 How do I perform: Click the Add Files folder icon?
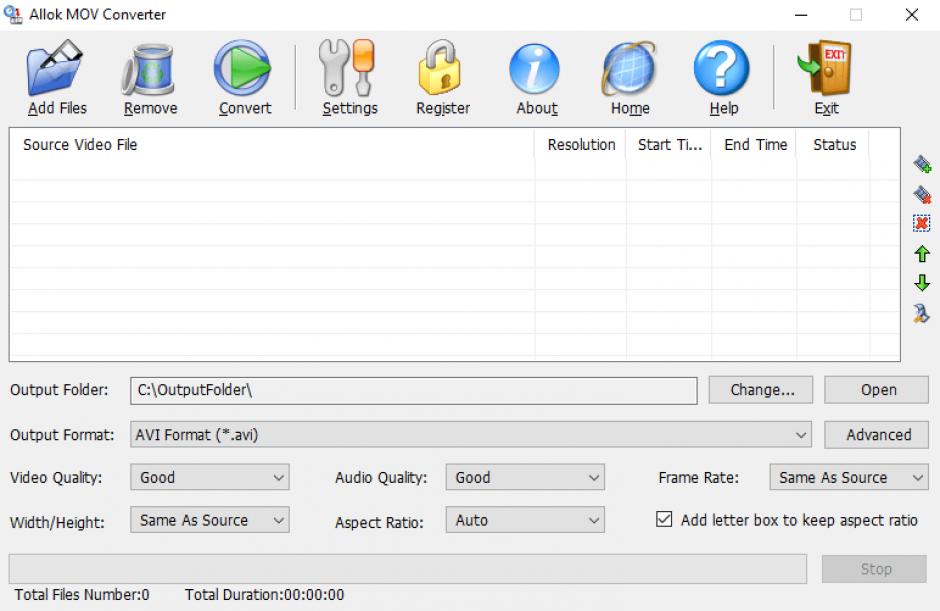point(57,70)
